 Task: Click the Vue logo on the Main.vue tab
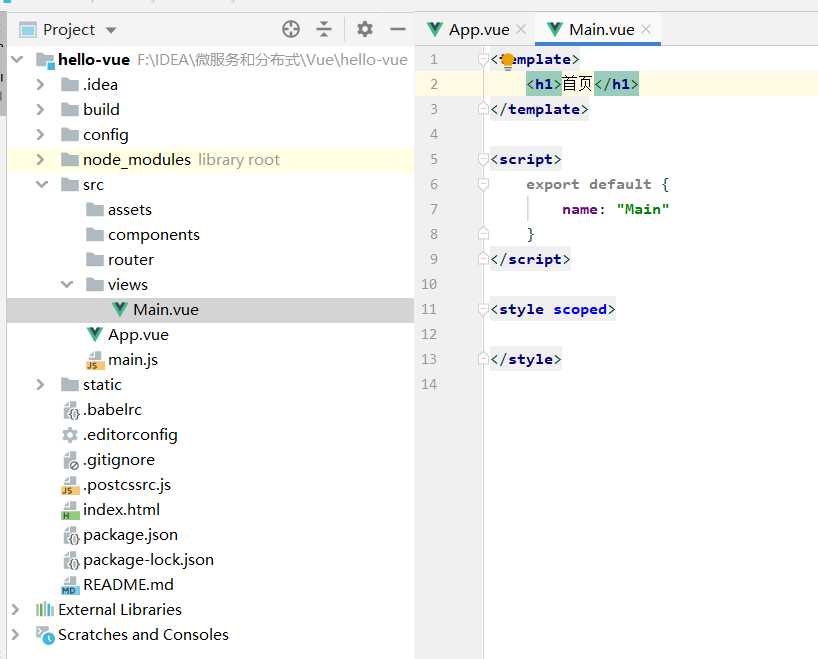[555, 29]
